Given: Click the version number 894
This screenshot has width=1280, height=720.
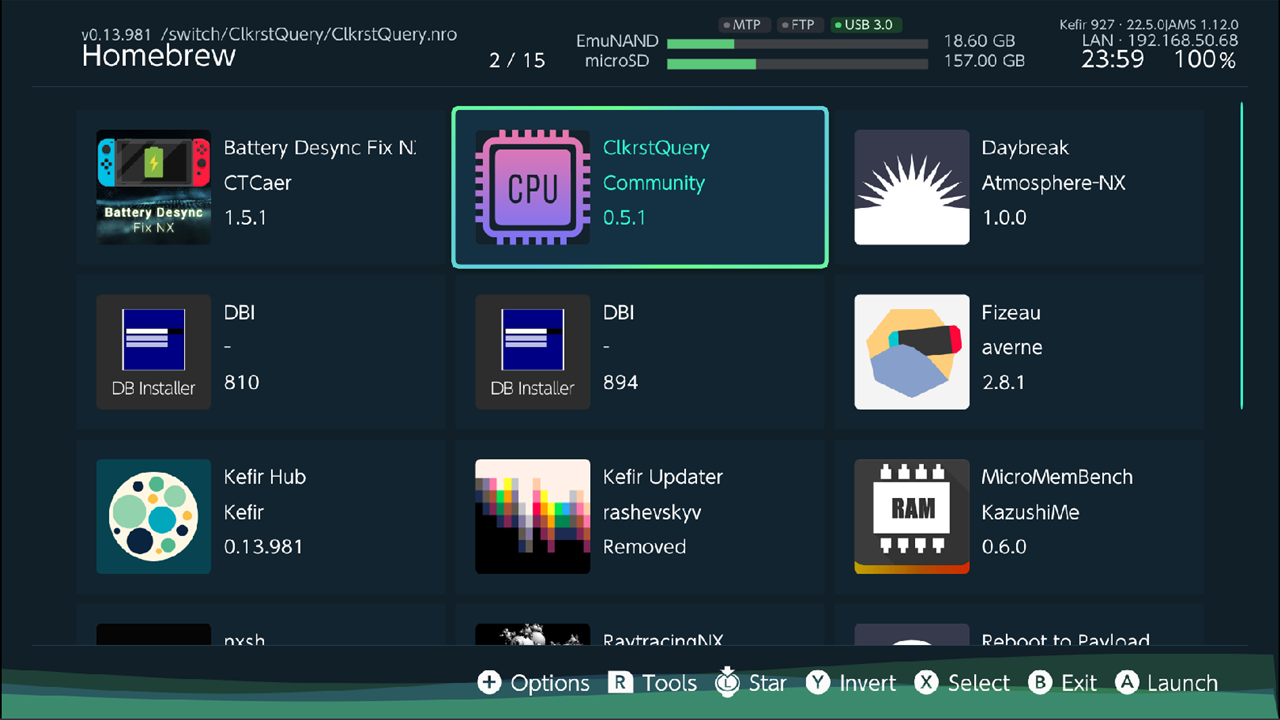Looking at the screenshot, I should point(621,382).
